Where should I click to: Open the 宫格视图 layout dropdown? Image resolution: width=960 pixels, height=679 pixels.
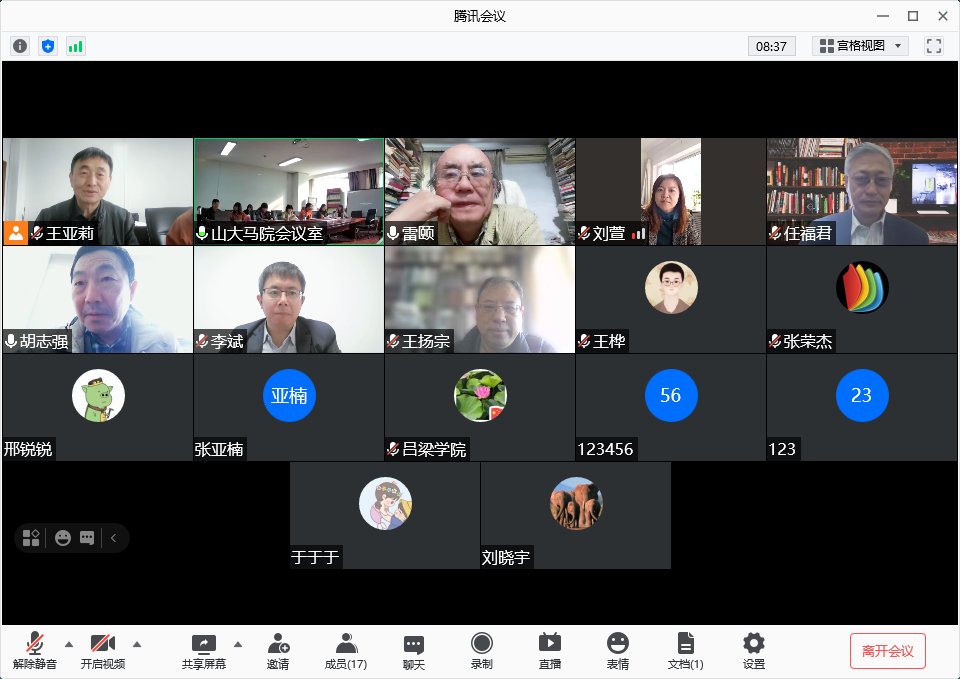tap(860, 46)
